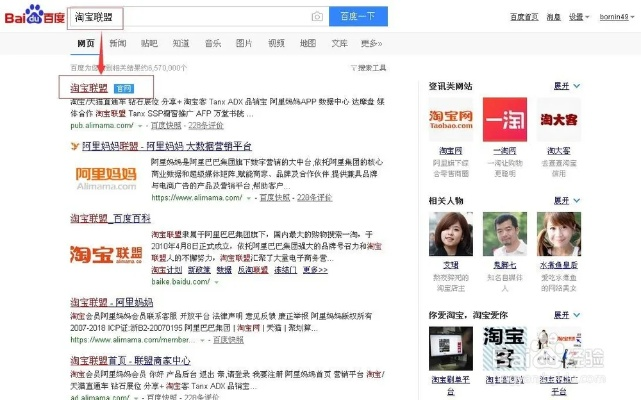This screenshot has height=400, width=641.
Task: Select the 网页 tab
Action: coord(86,43)
